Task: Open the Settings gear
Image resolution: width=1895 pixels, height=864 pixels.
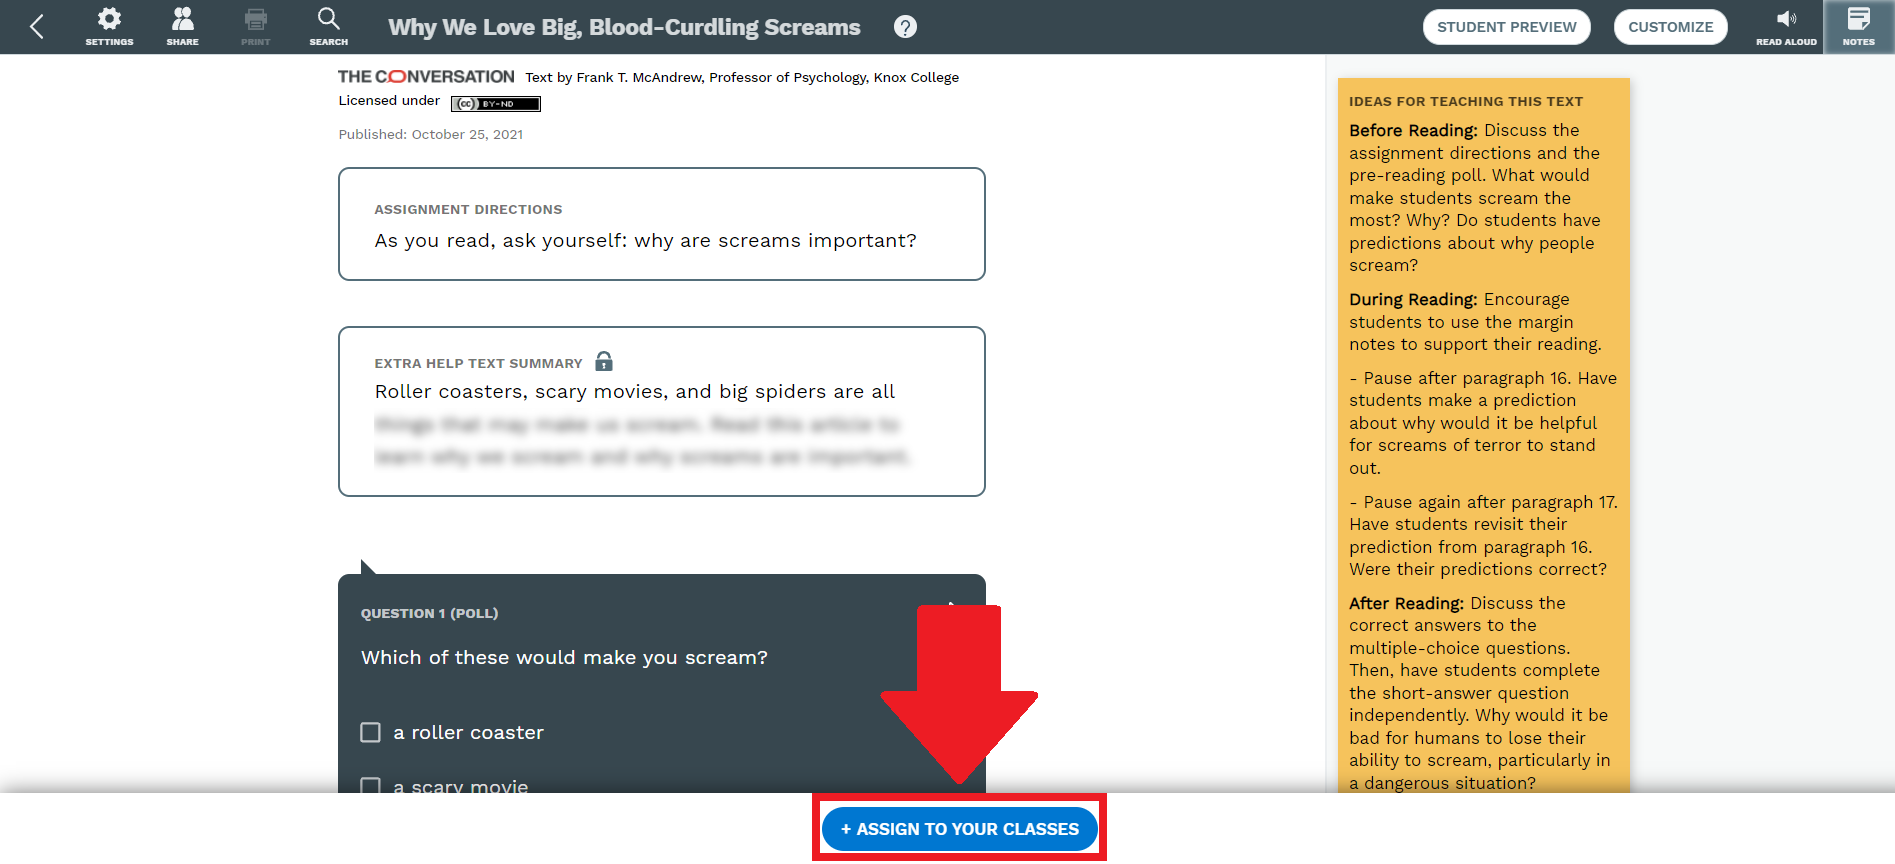Action: [109, 27]
